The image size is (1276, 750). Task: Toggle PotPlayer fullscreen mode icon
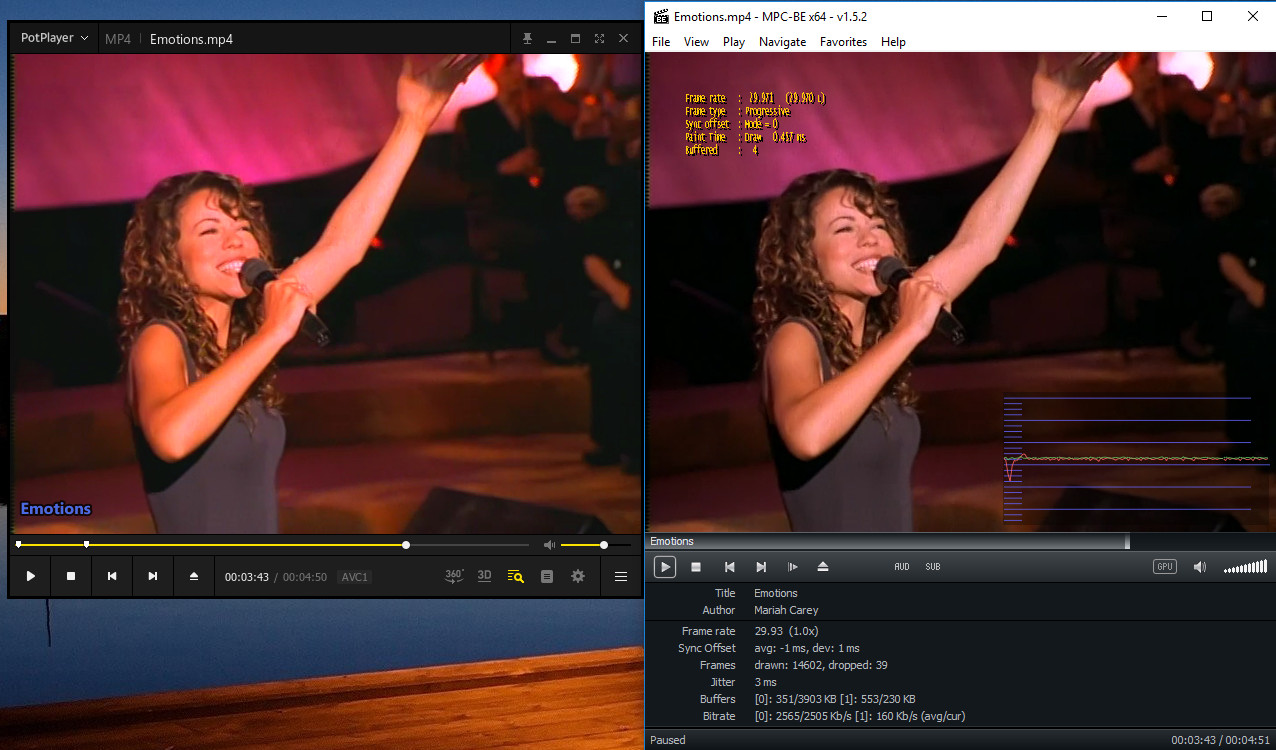pyautogui.click(x=599, y=38)
